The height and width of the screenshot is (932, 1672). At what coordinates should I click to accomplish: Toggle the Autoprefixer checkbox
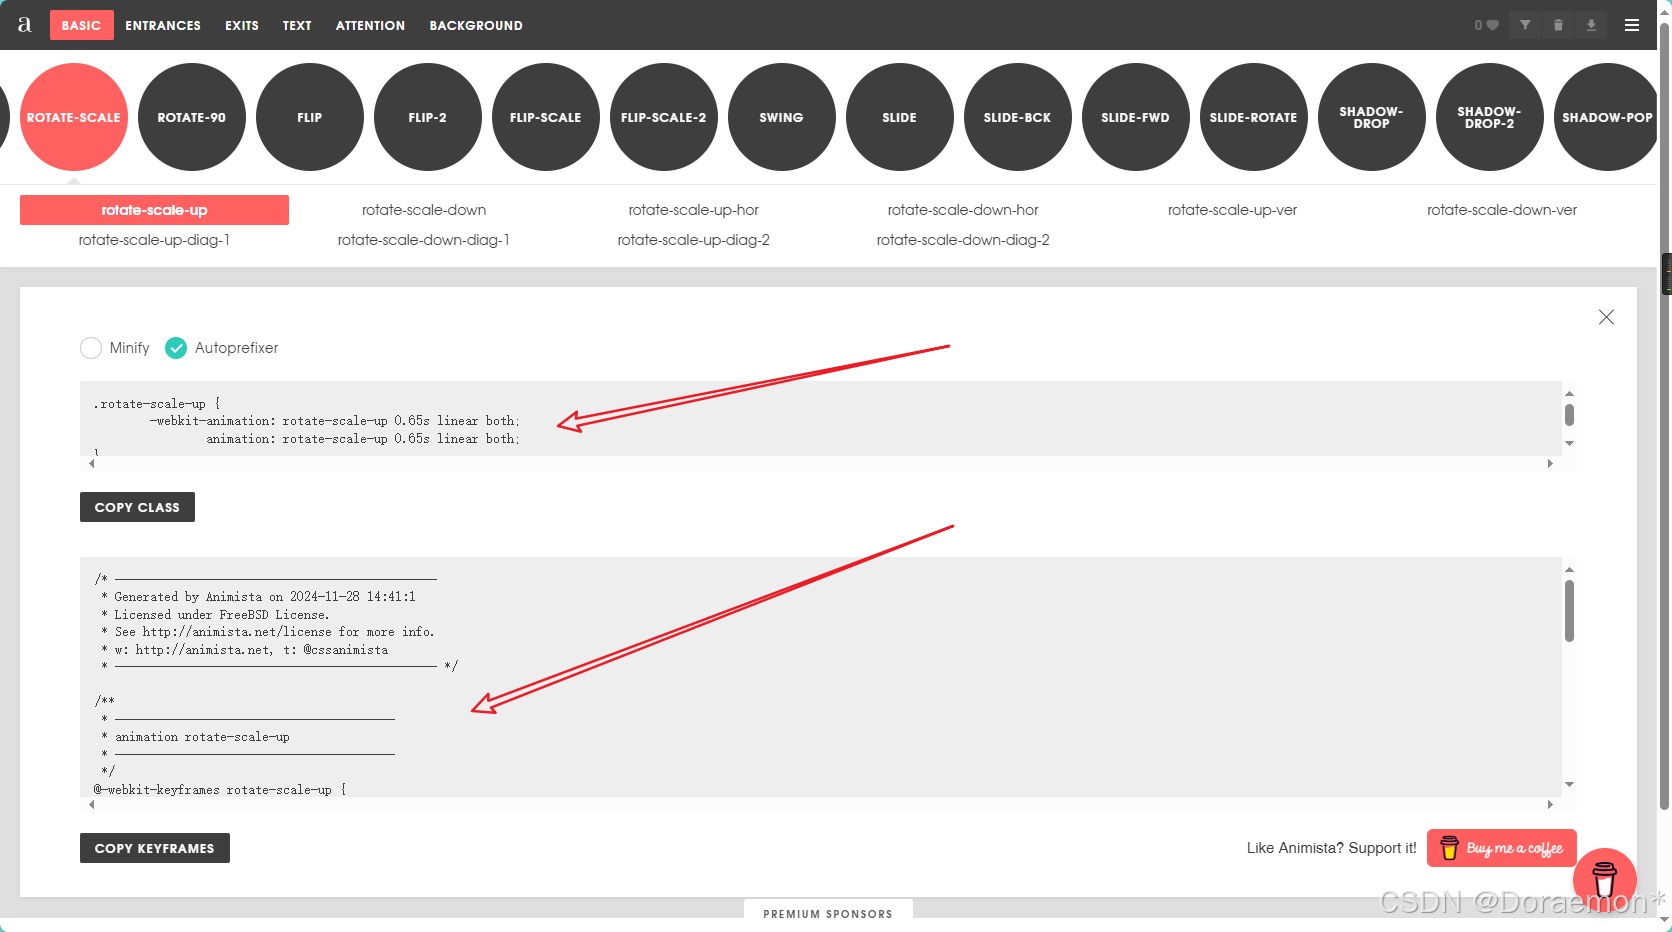point(176,348)
